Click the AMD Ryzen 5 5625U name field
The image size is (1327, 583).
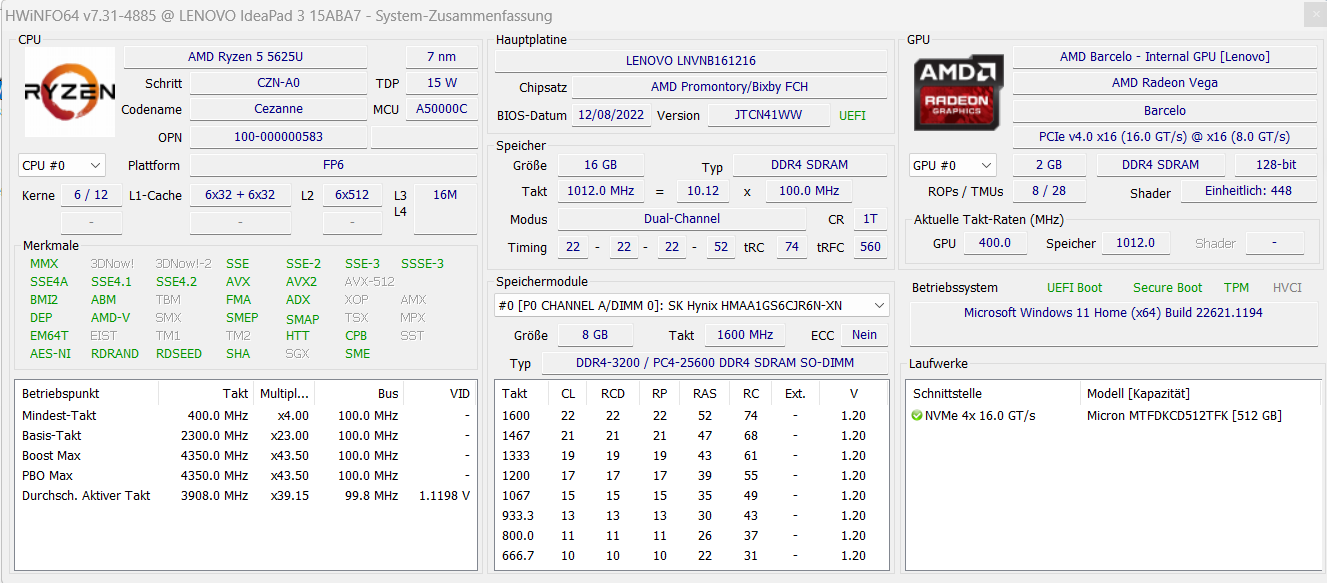[245, 57]
